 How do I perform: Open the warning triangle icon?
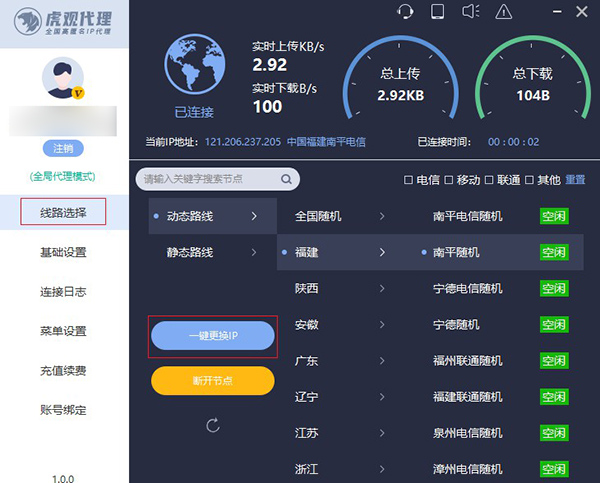[504, 12]
